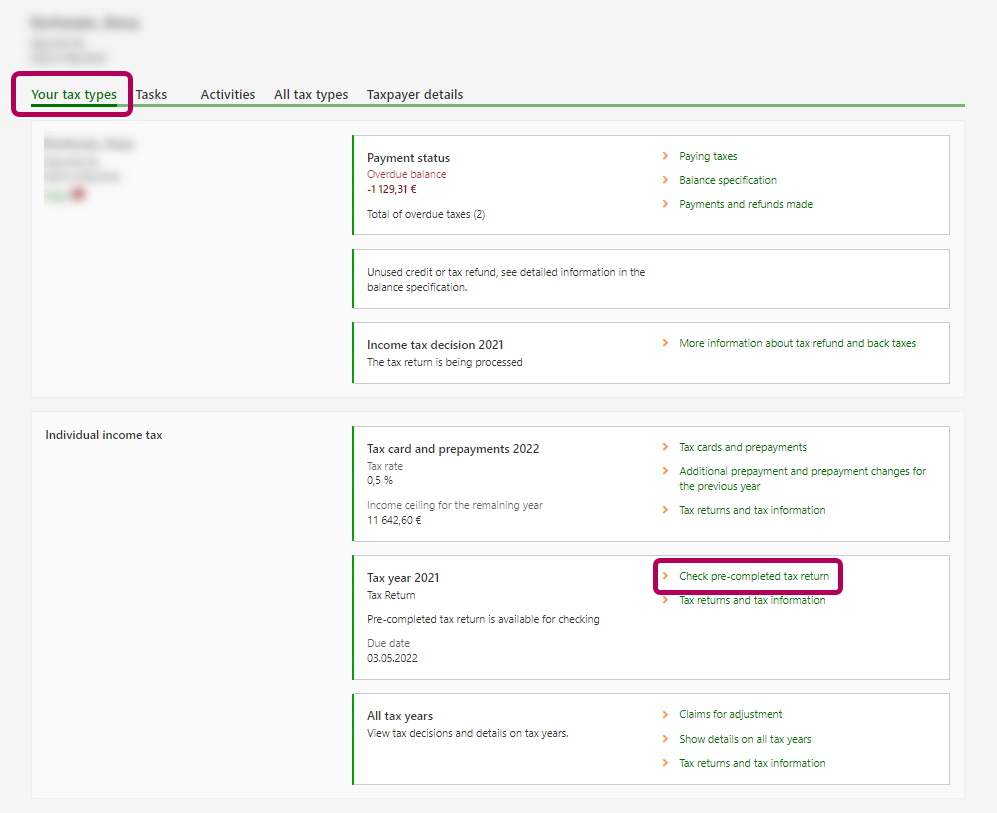997x813 pixels.
Task: Switch to the Tasks tab
Action: [151, 95]
